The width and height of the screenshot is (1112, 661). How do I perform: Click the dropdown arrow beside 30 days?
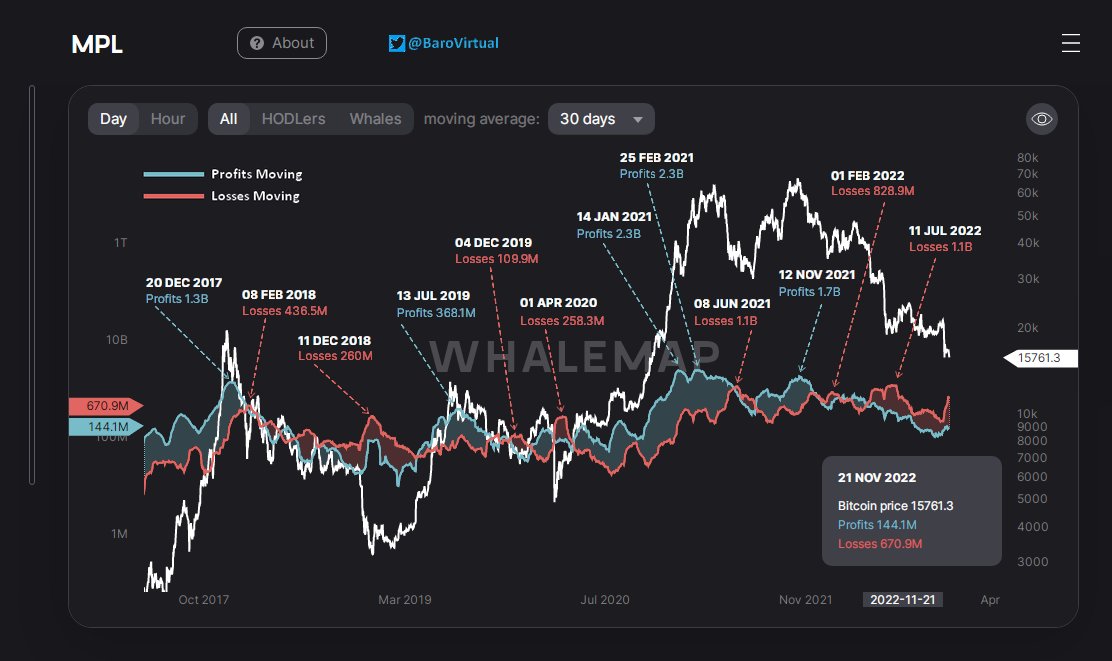(x=638, y=120)
